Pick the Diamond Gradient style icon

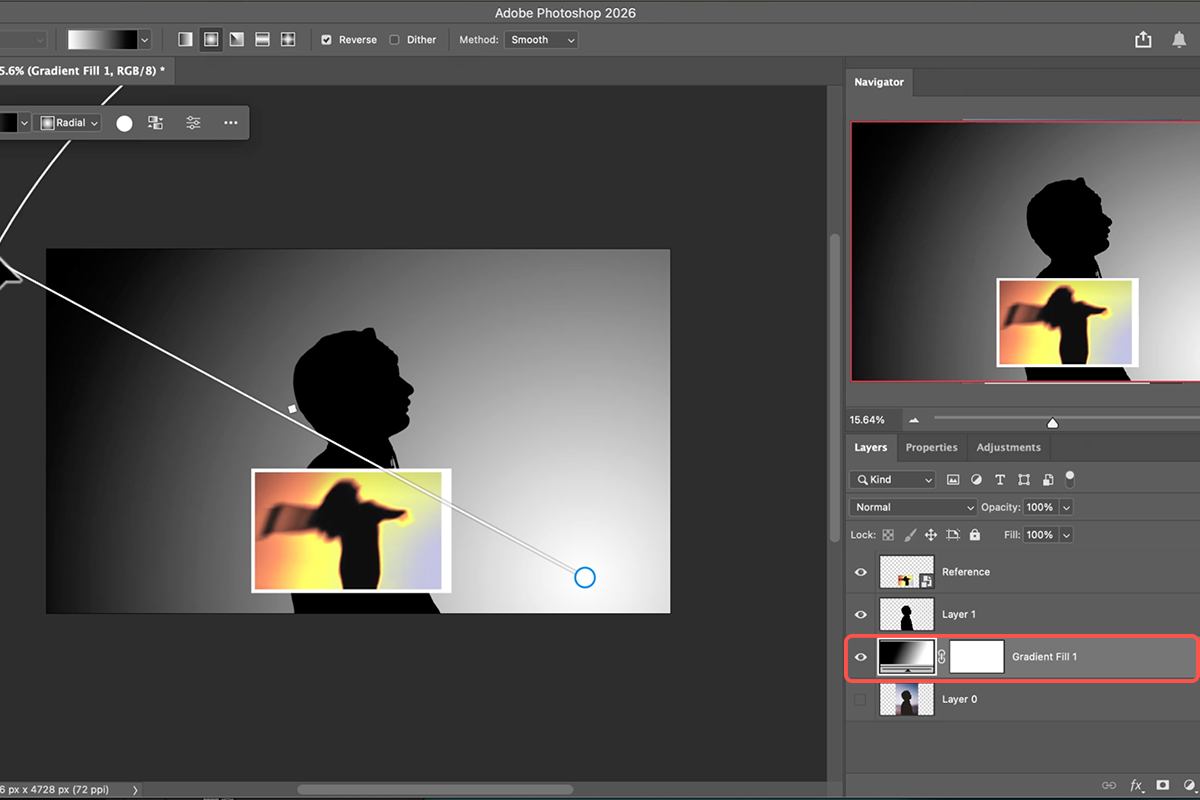pos(288,40)
